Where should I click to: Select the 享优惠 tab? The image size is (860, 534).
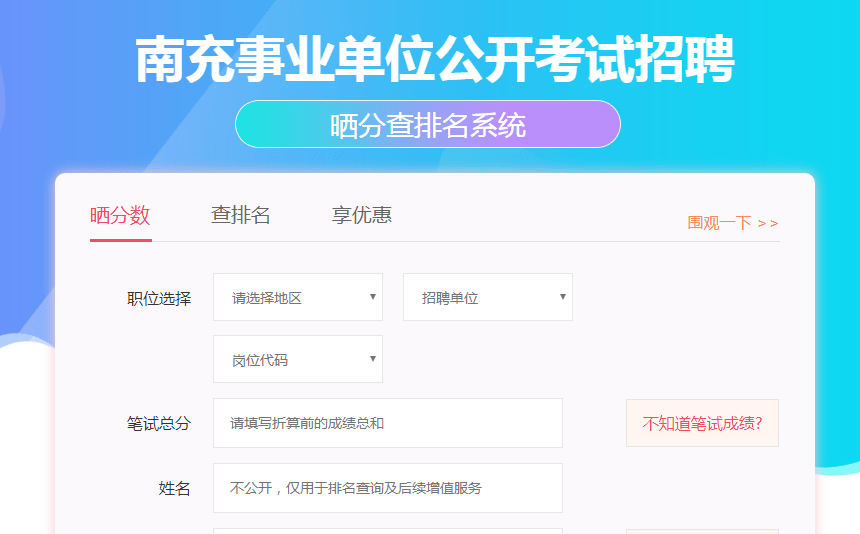coord(362,215)
